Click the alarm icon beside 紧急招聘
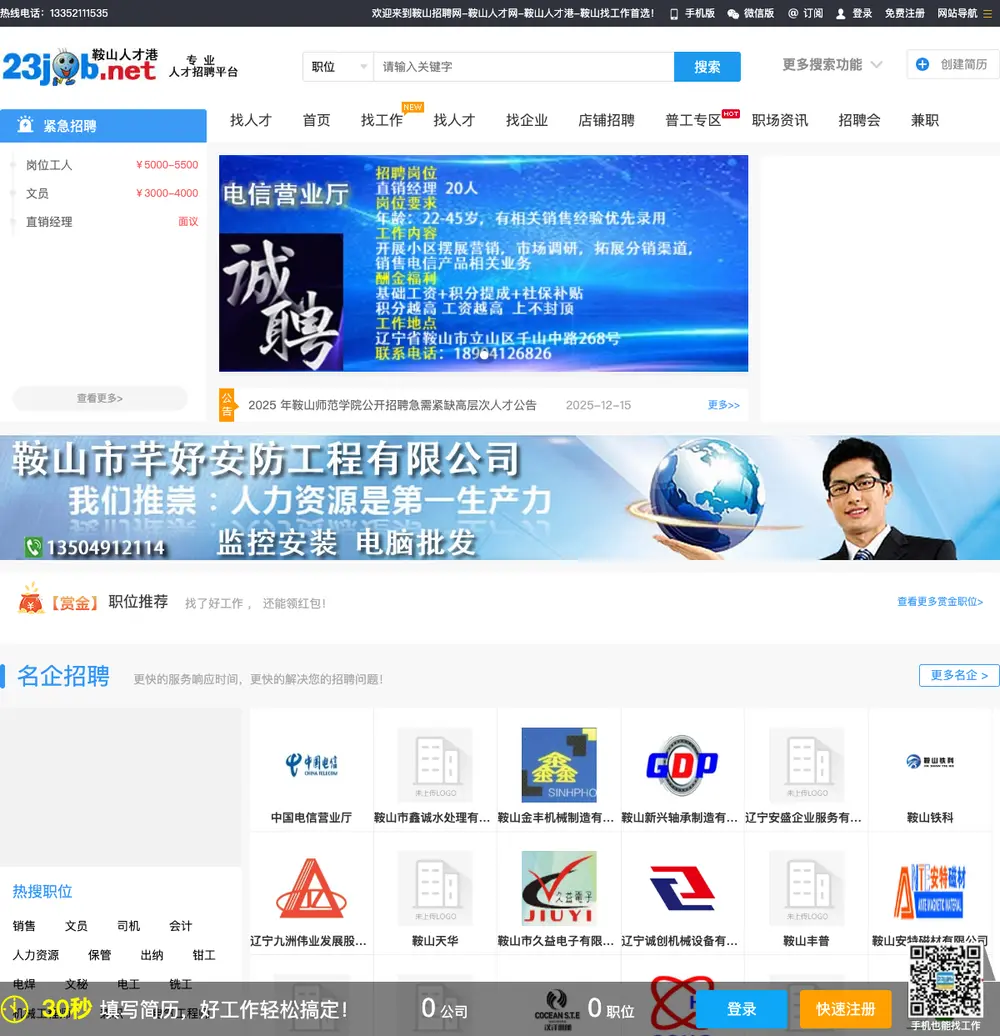 pyautogui.click(x=25, y=125)
